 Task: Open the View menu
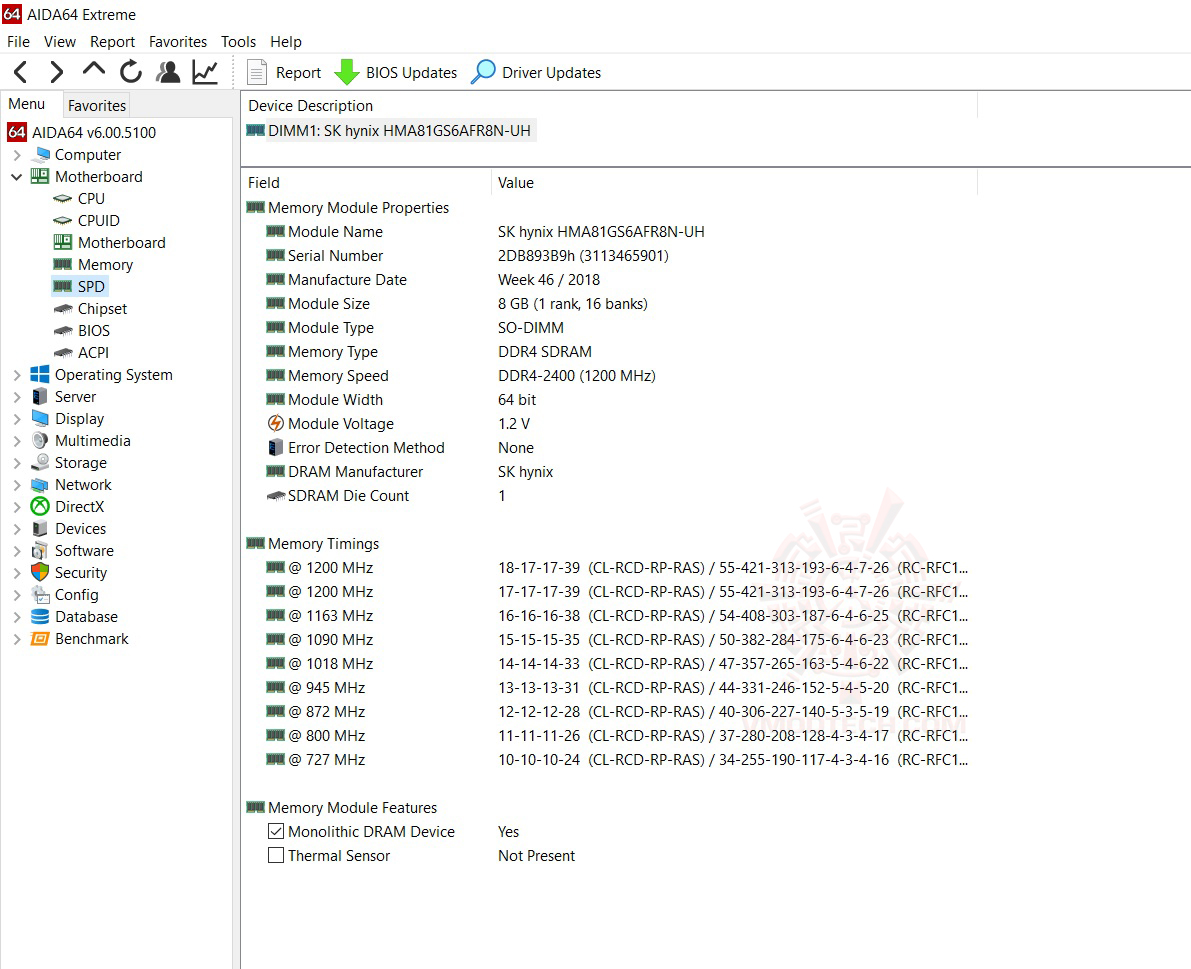click(x=59, y=42)
